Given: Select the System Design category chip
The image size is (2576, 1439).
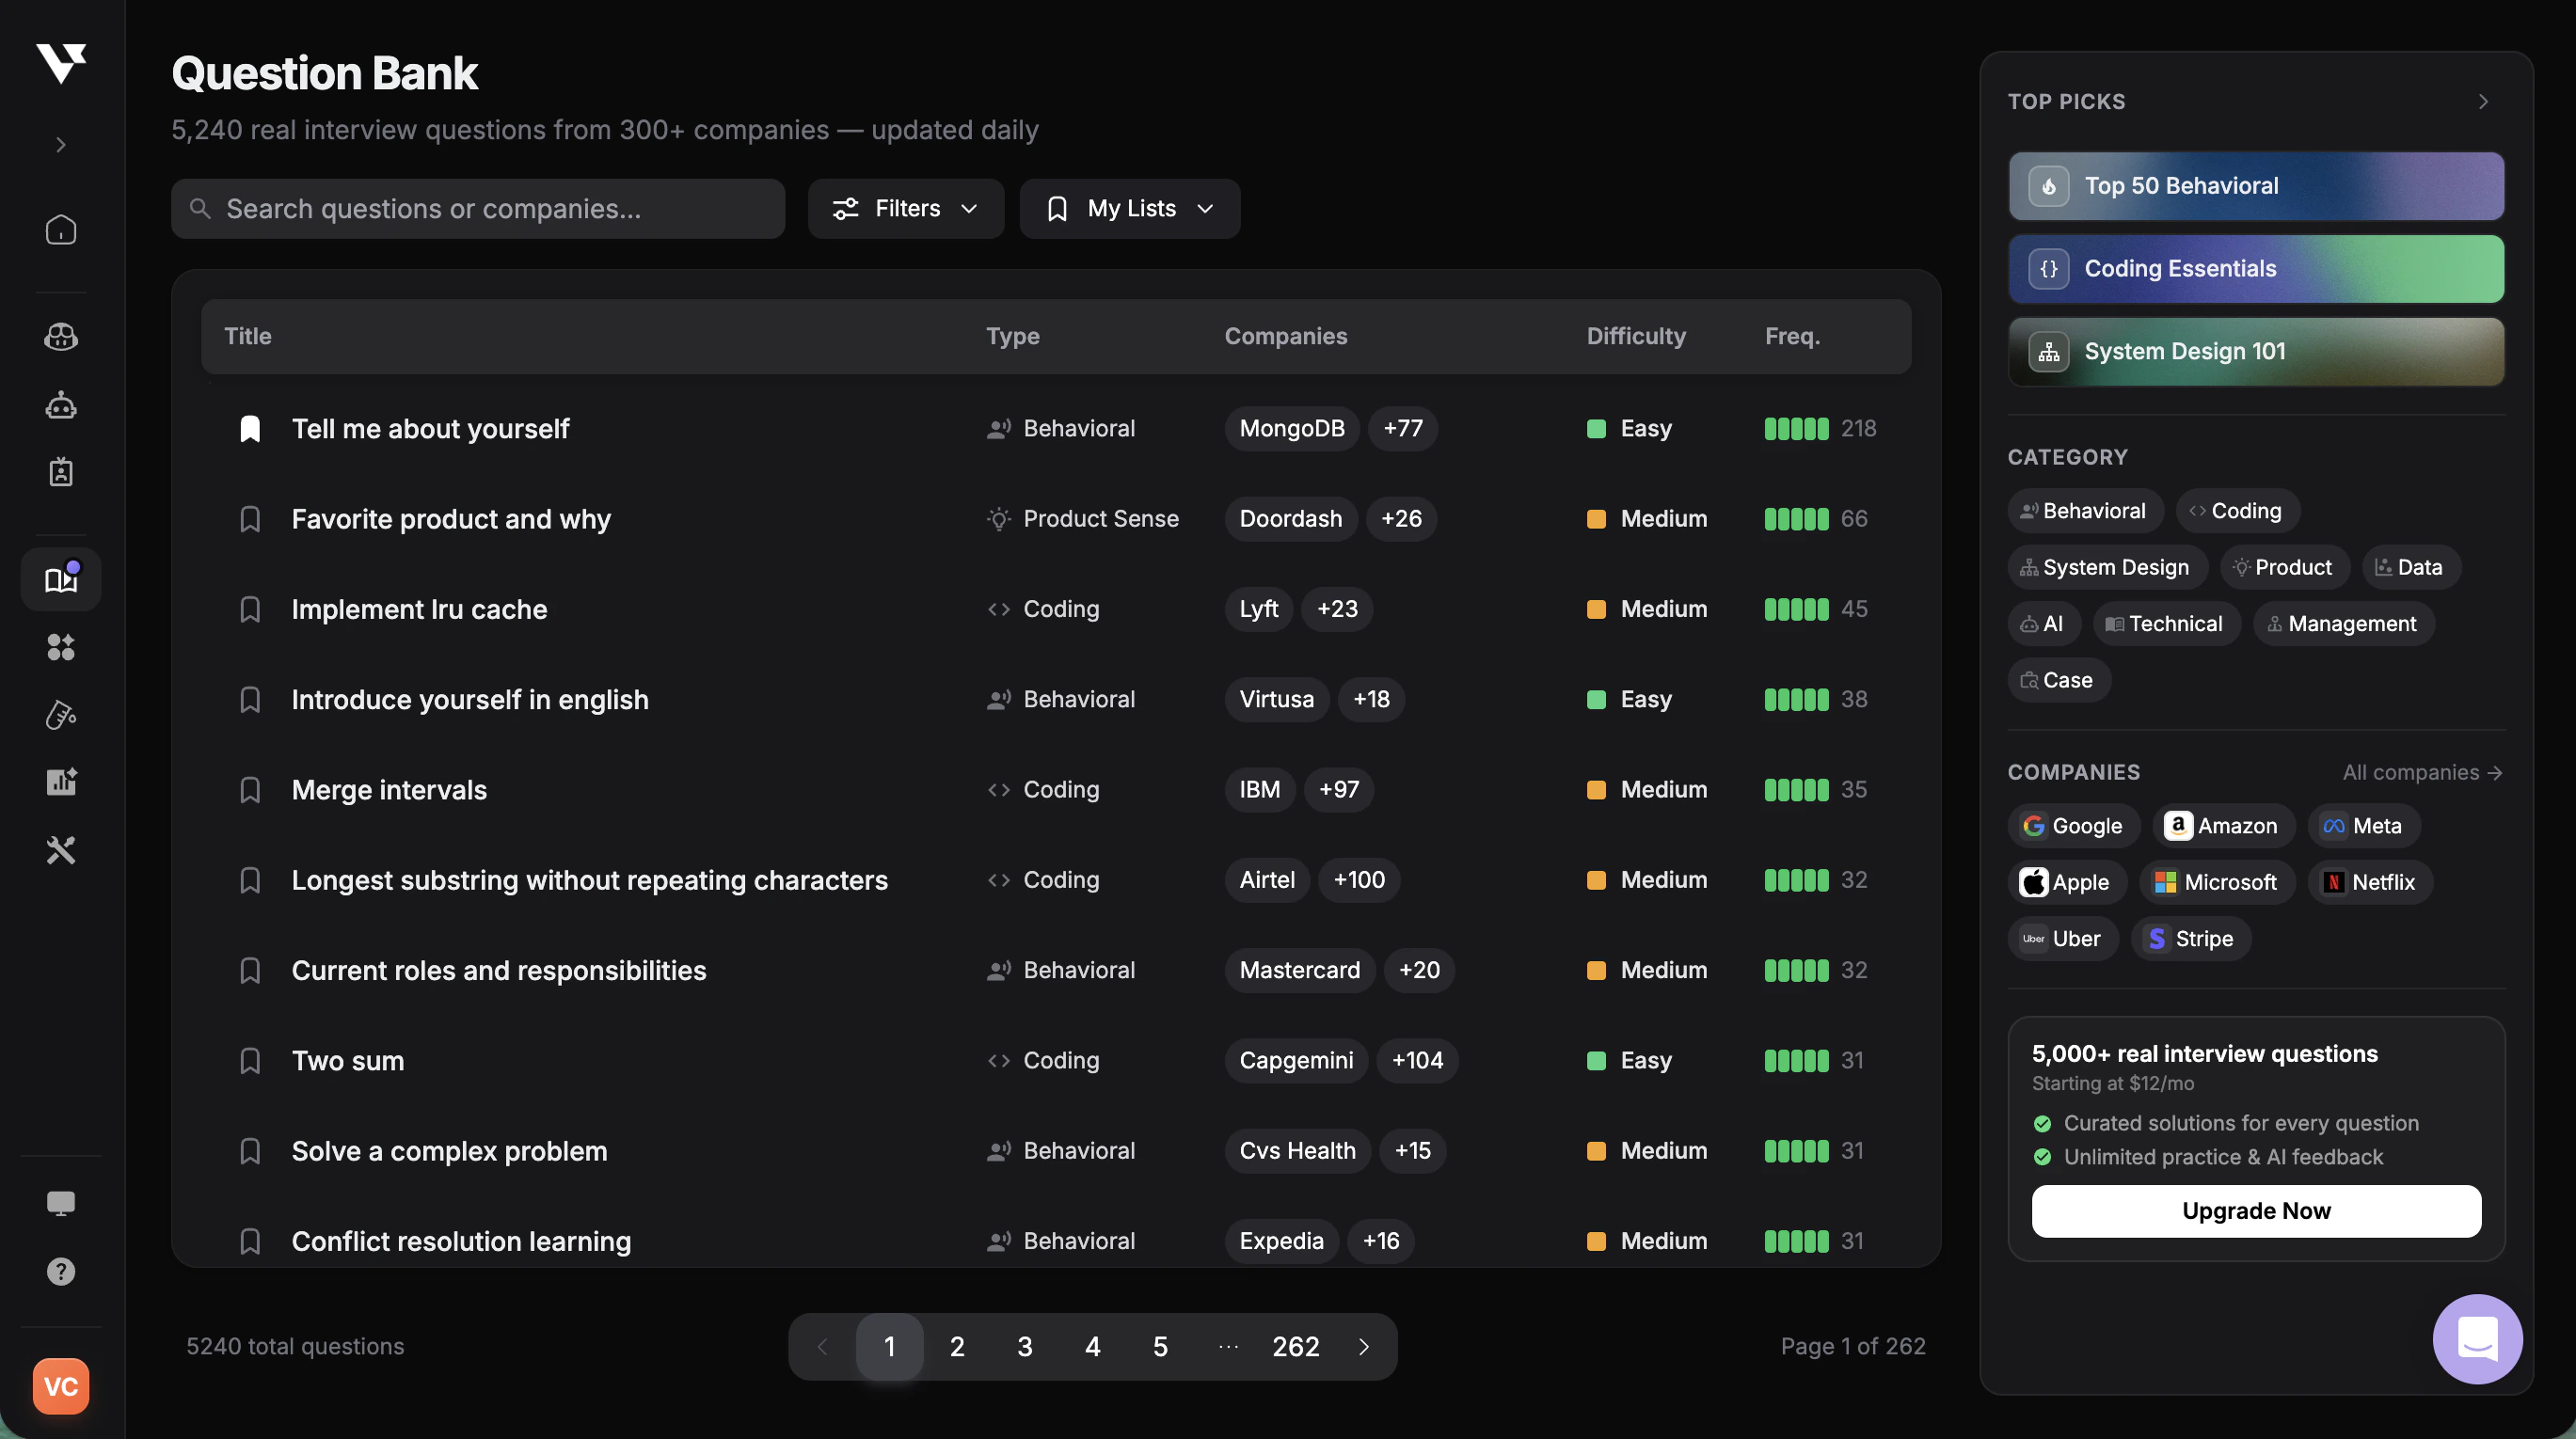Looking at the screenshot, I should pos(2107,567).
